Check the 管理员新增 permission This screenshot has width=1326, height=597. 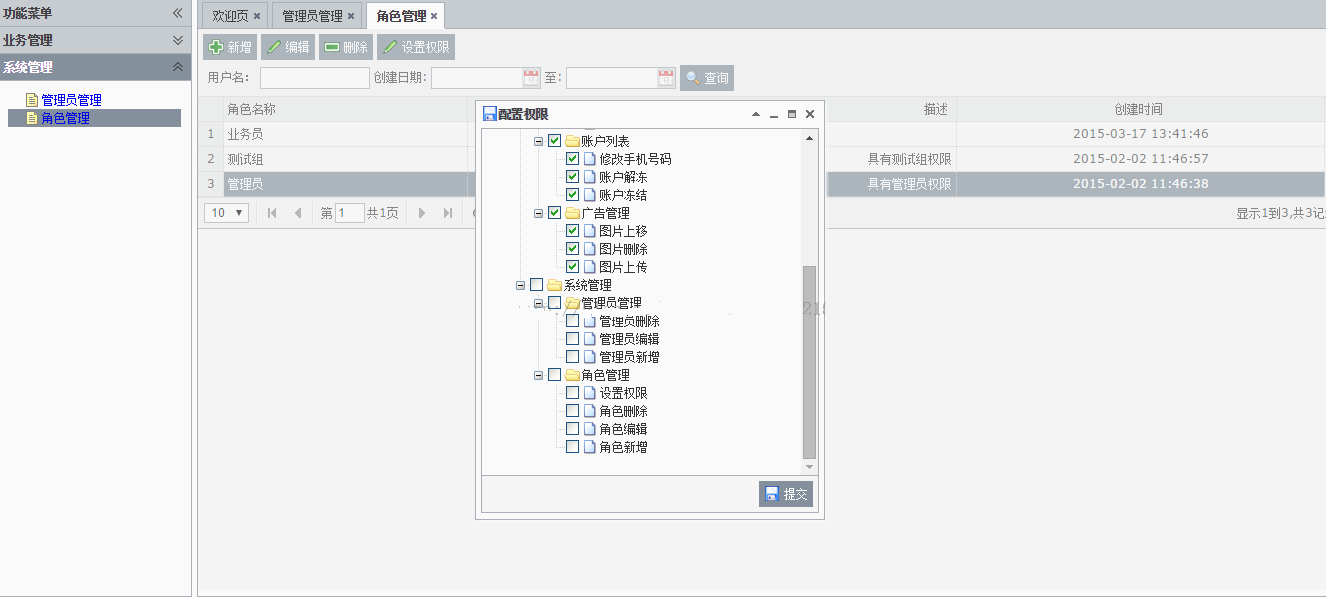(572, 357)
